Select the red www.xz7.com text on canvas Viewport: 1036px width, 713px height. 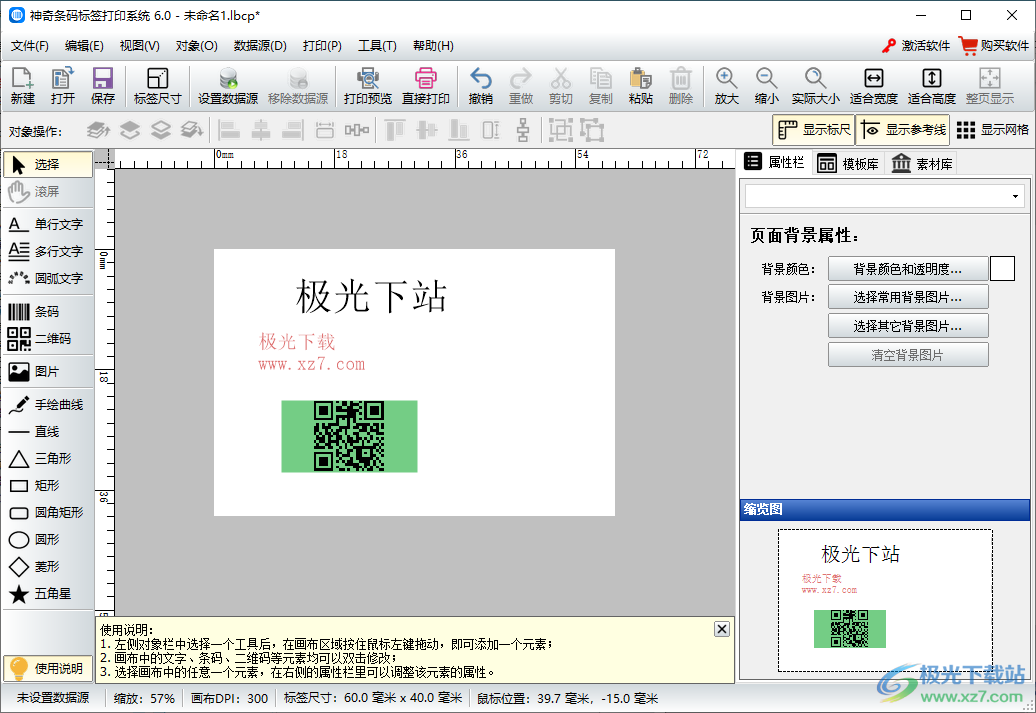[x=311, y=364]
